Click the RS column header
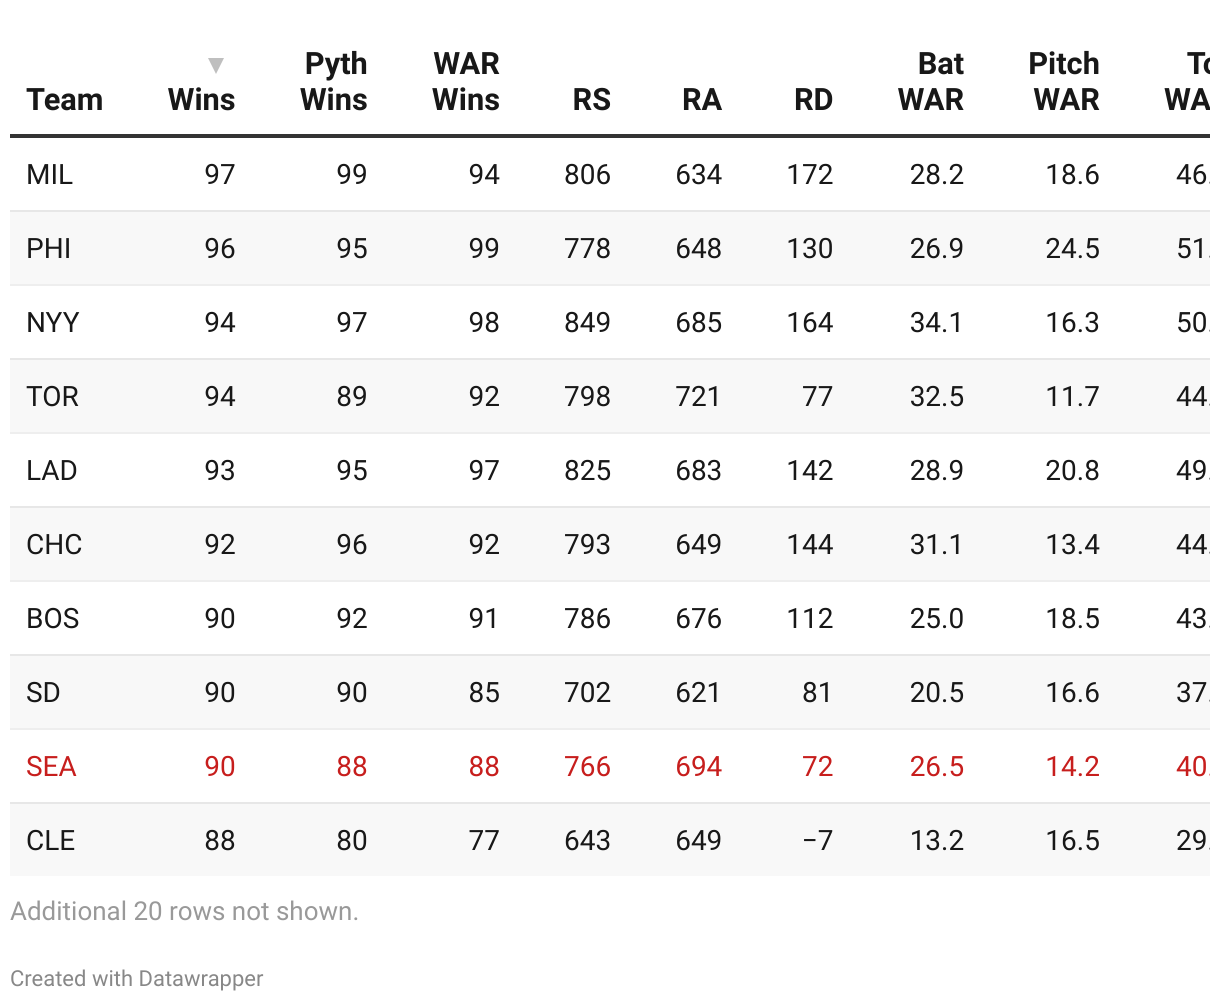The width and height of the screenshot is (1220, 1002). [591, 100]
